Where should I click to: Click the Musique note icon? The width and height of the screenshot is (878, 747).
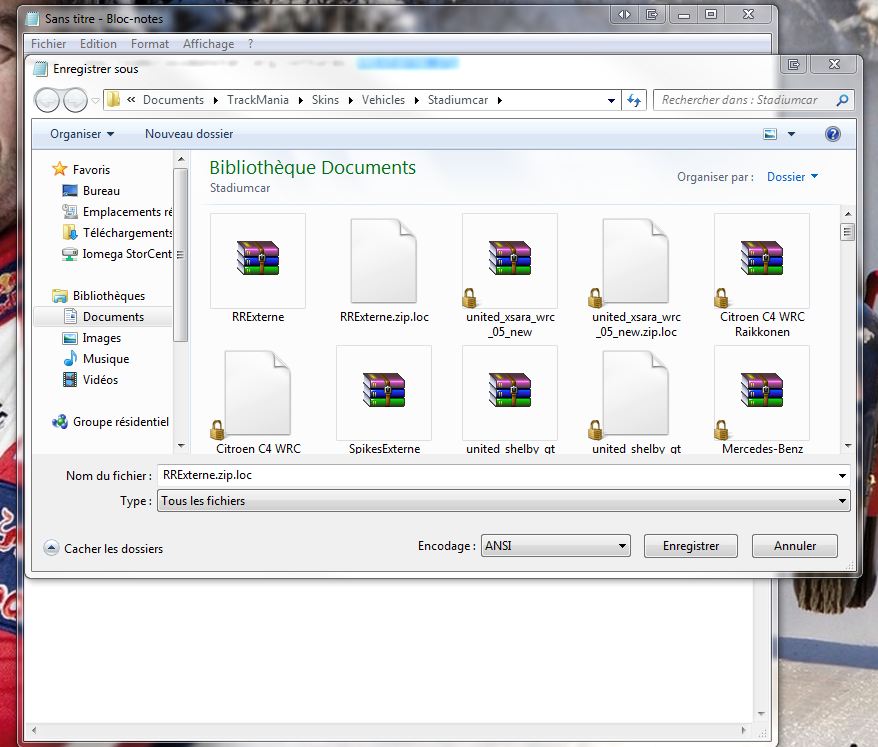pyautogui.click(x=70, y=358)
